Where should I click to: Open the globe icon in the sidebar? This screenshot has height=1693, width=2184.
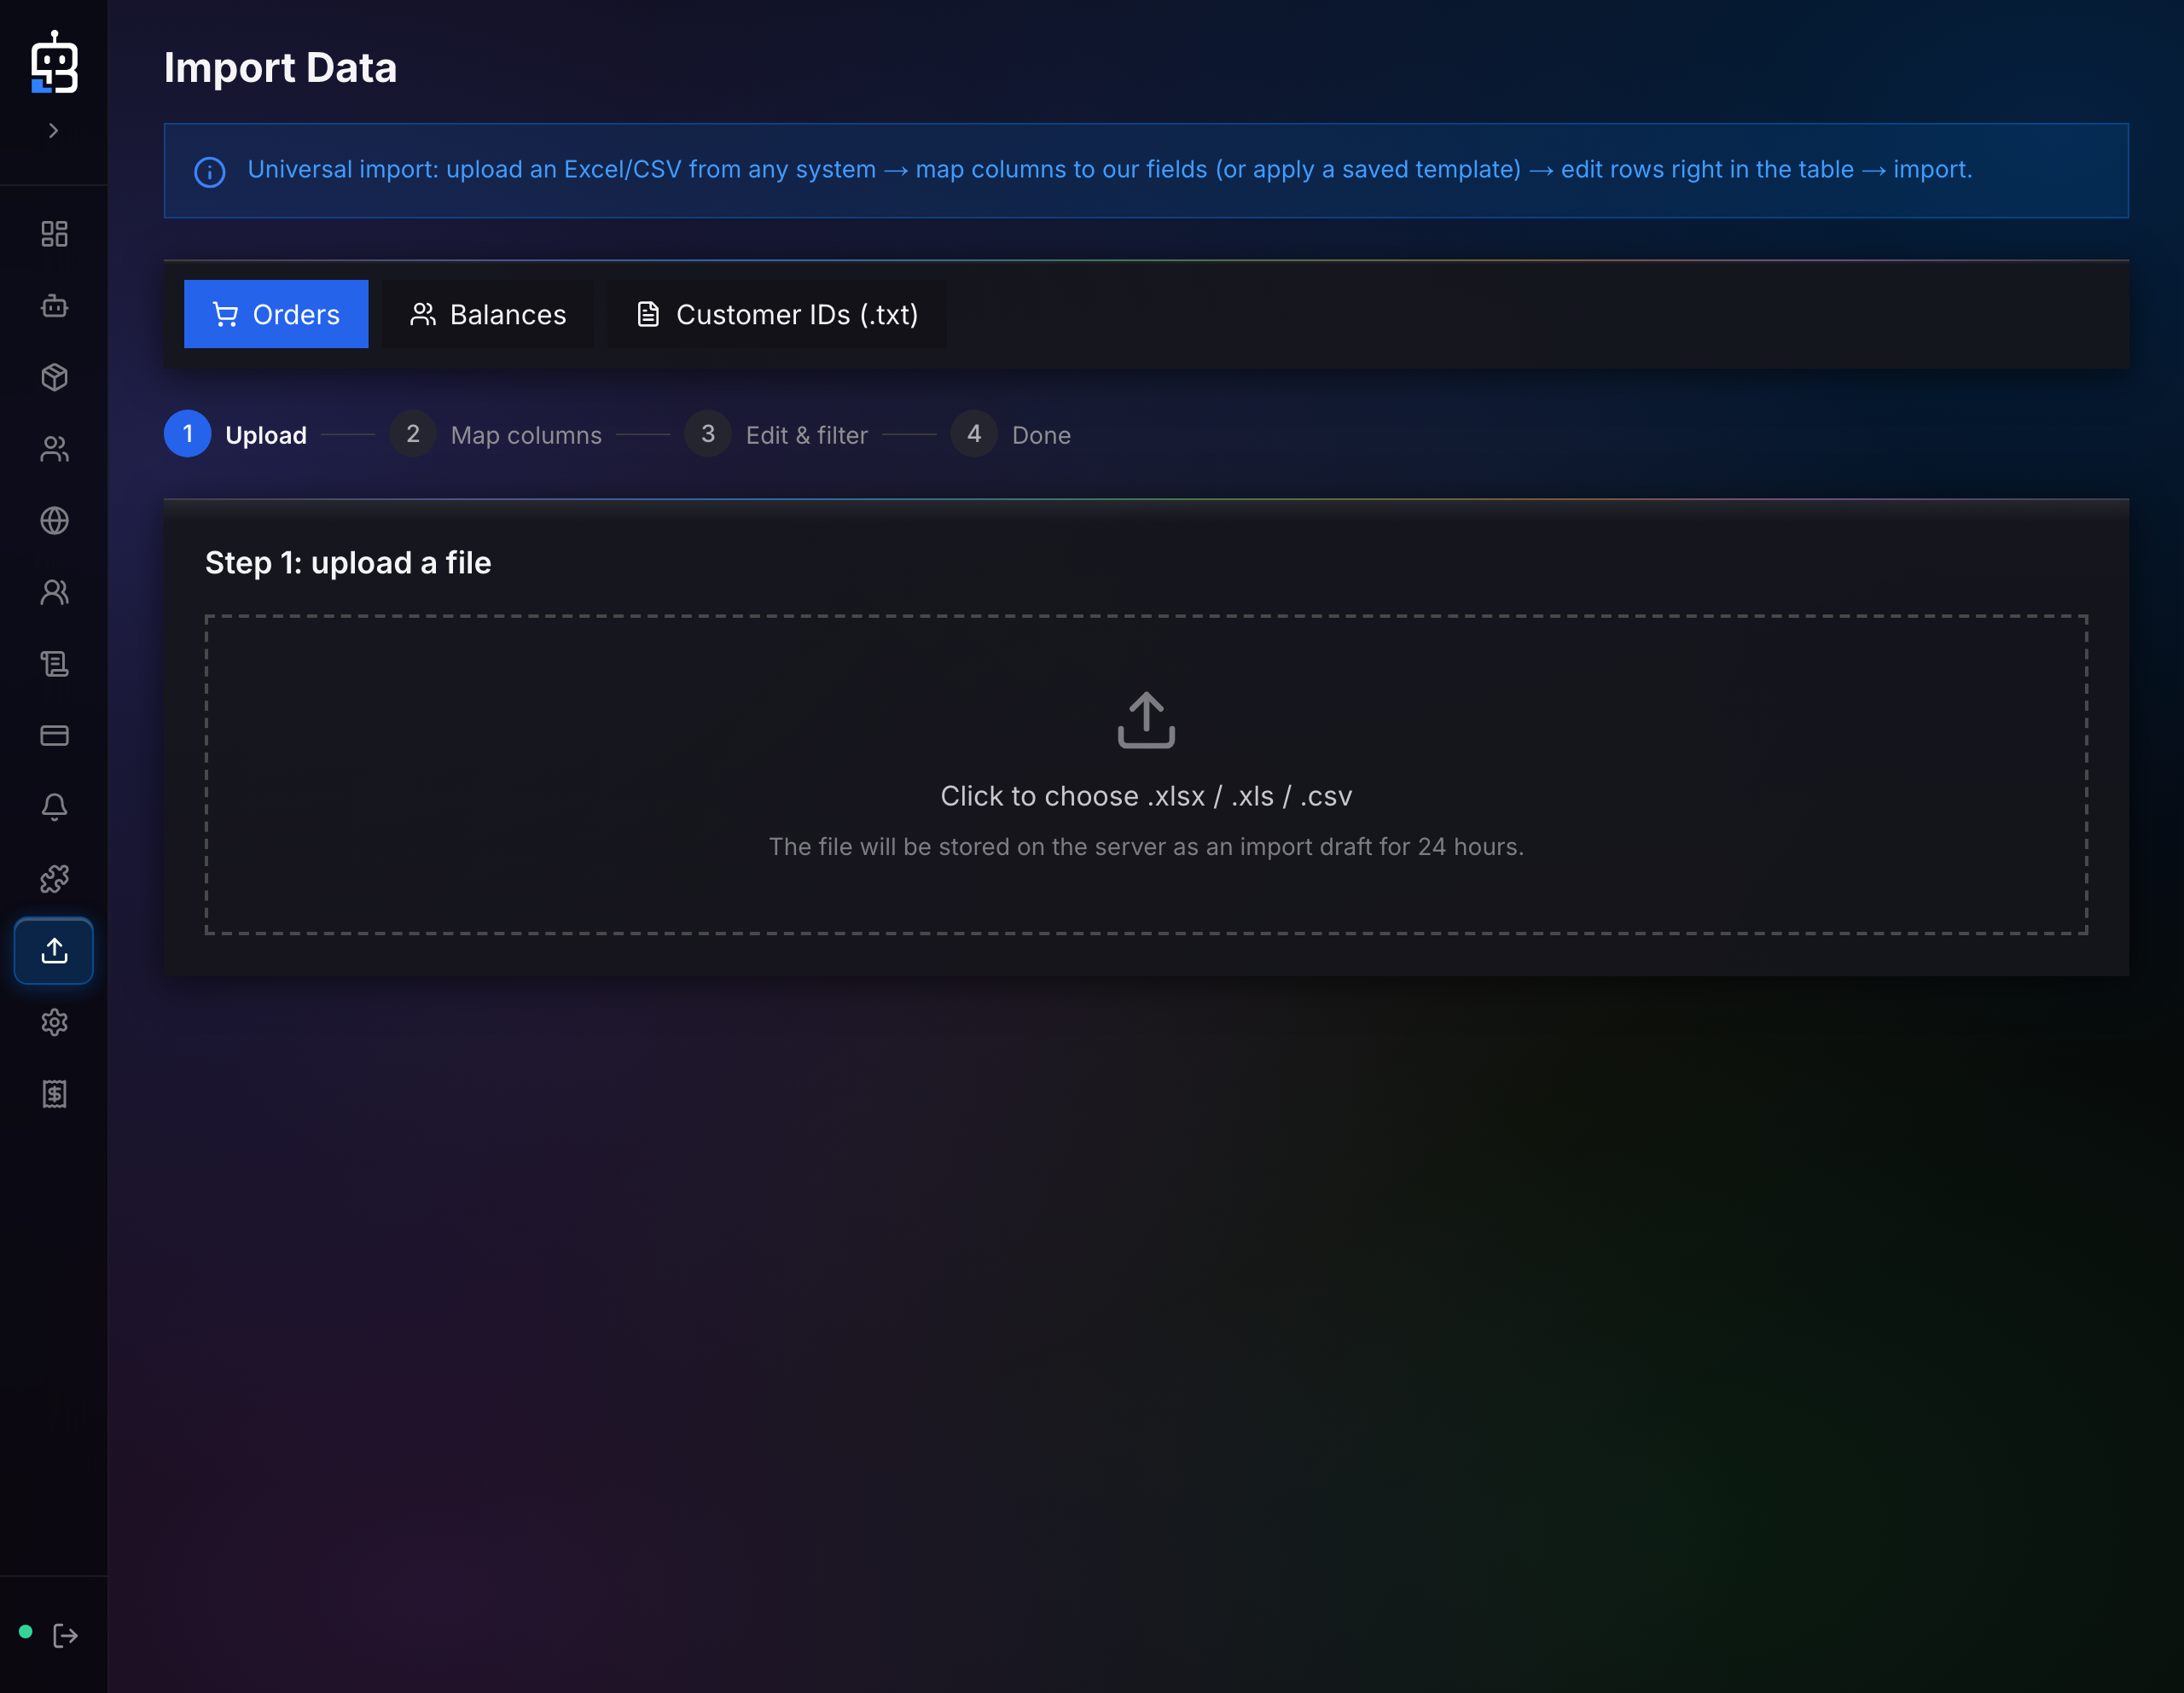[x=54, y=521]
